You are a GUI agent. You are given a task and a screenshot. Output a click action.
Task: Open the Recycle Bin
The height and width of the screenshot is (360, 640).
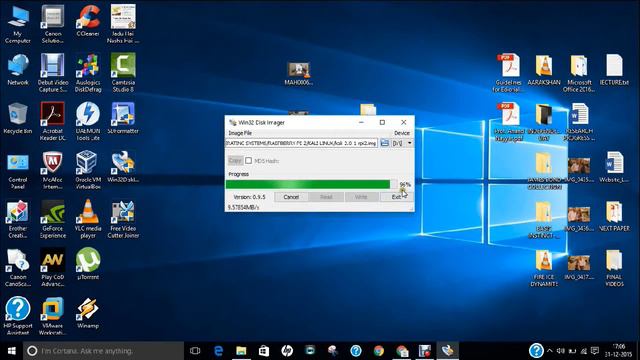click(x=18, y=118)
